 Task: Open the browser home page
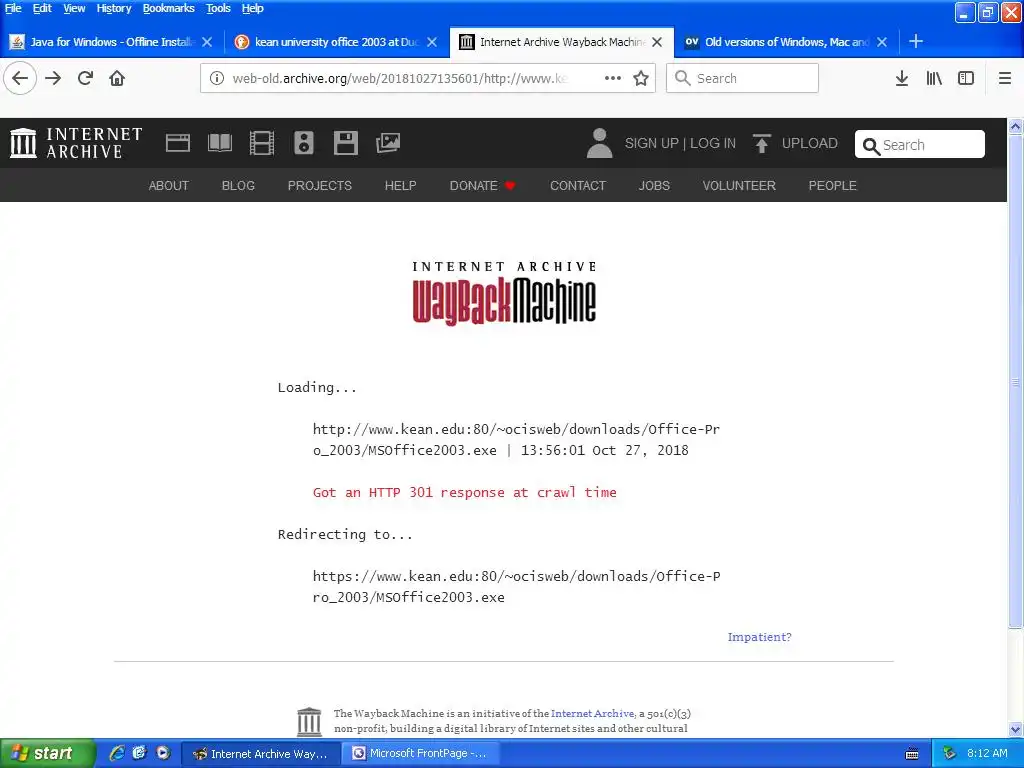117,78
